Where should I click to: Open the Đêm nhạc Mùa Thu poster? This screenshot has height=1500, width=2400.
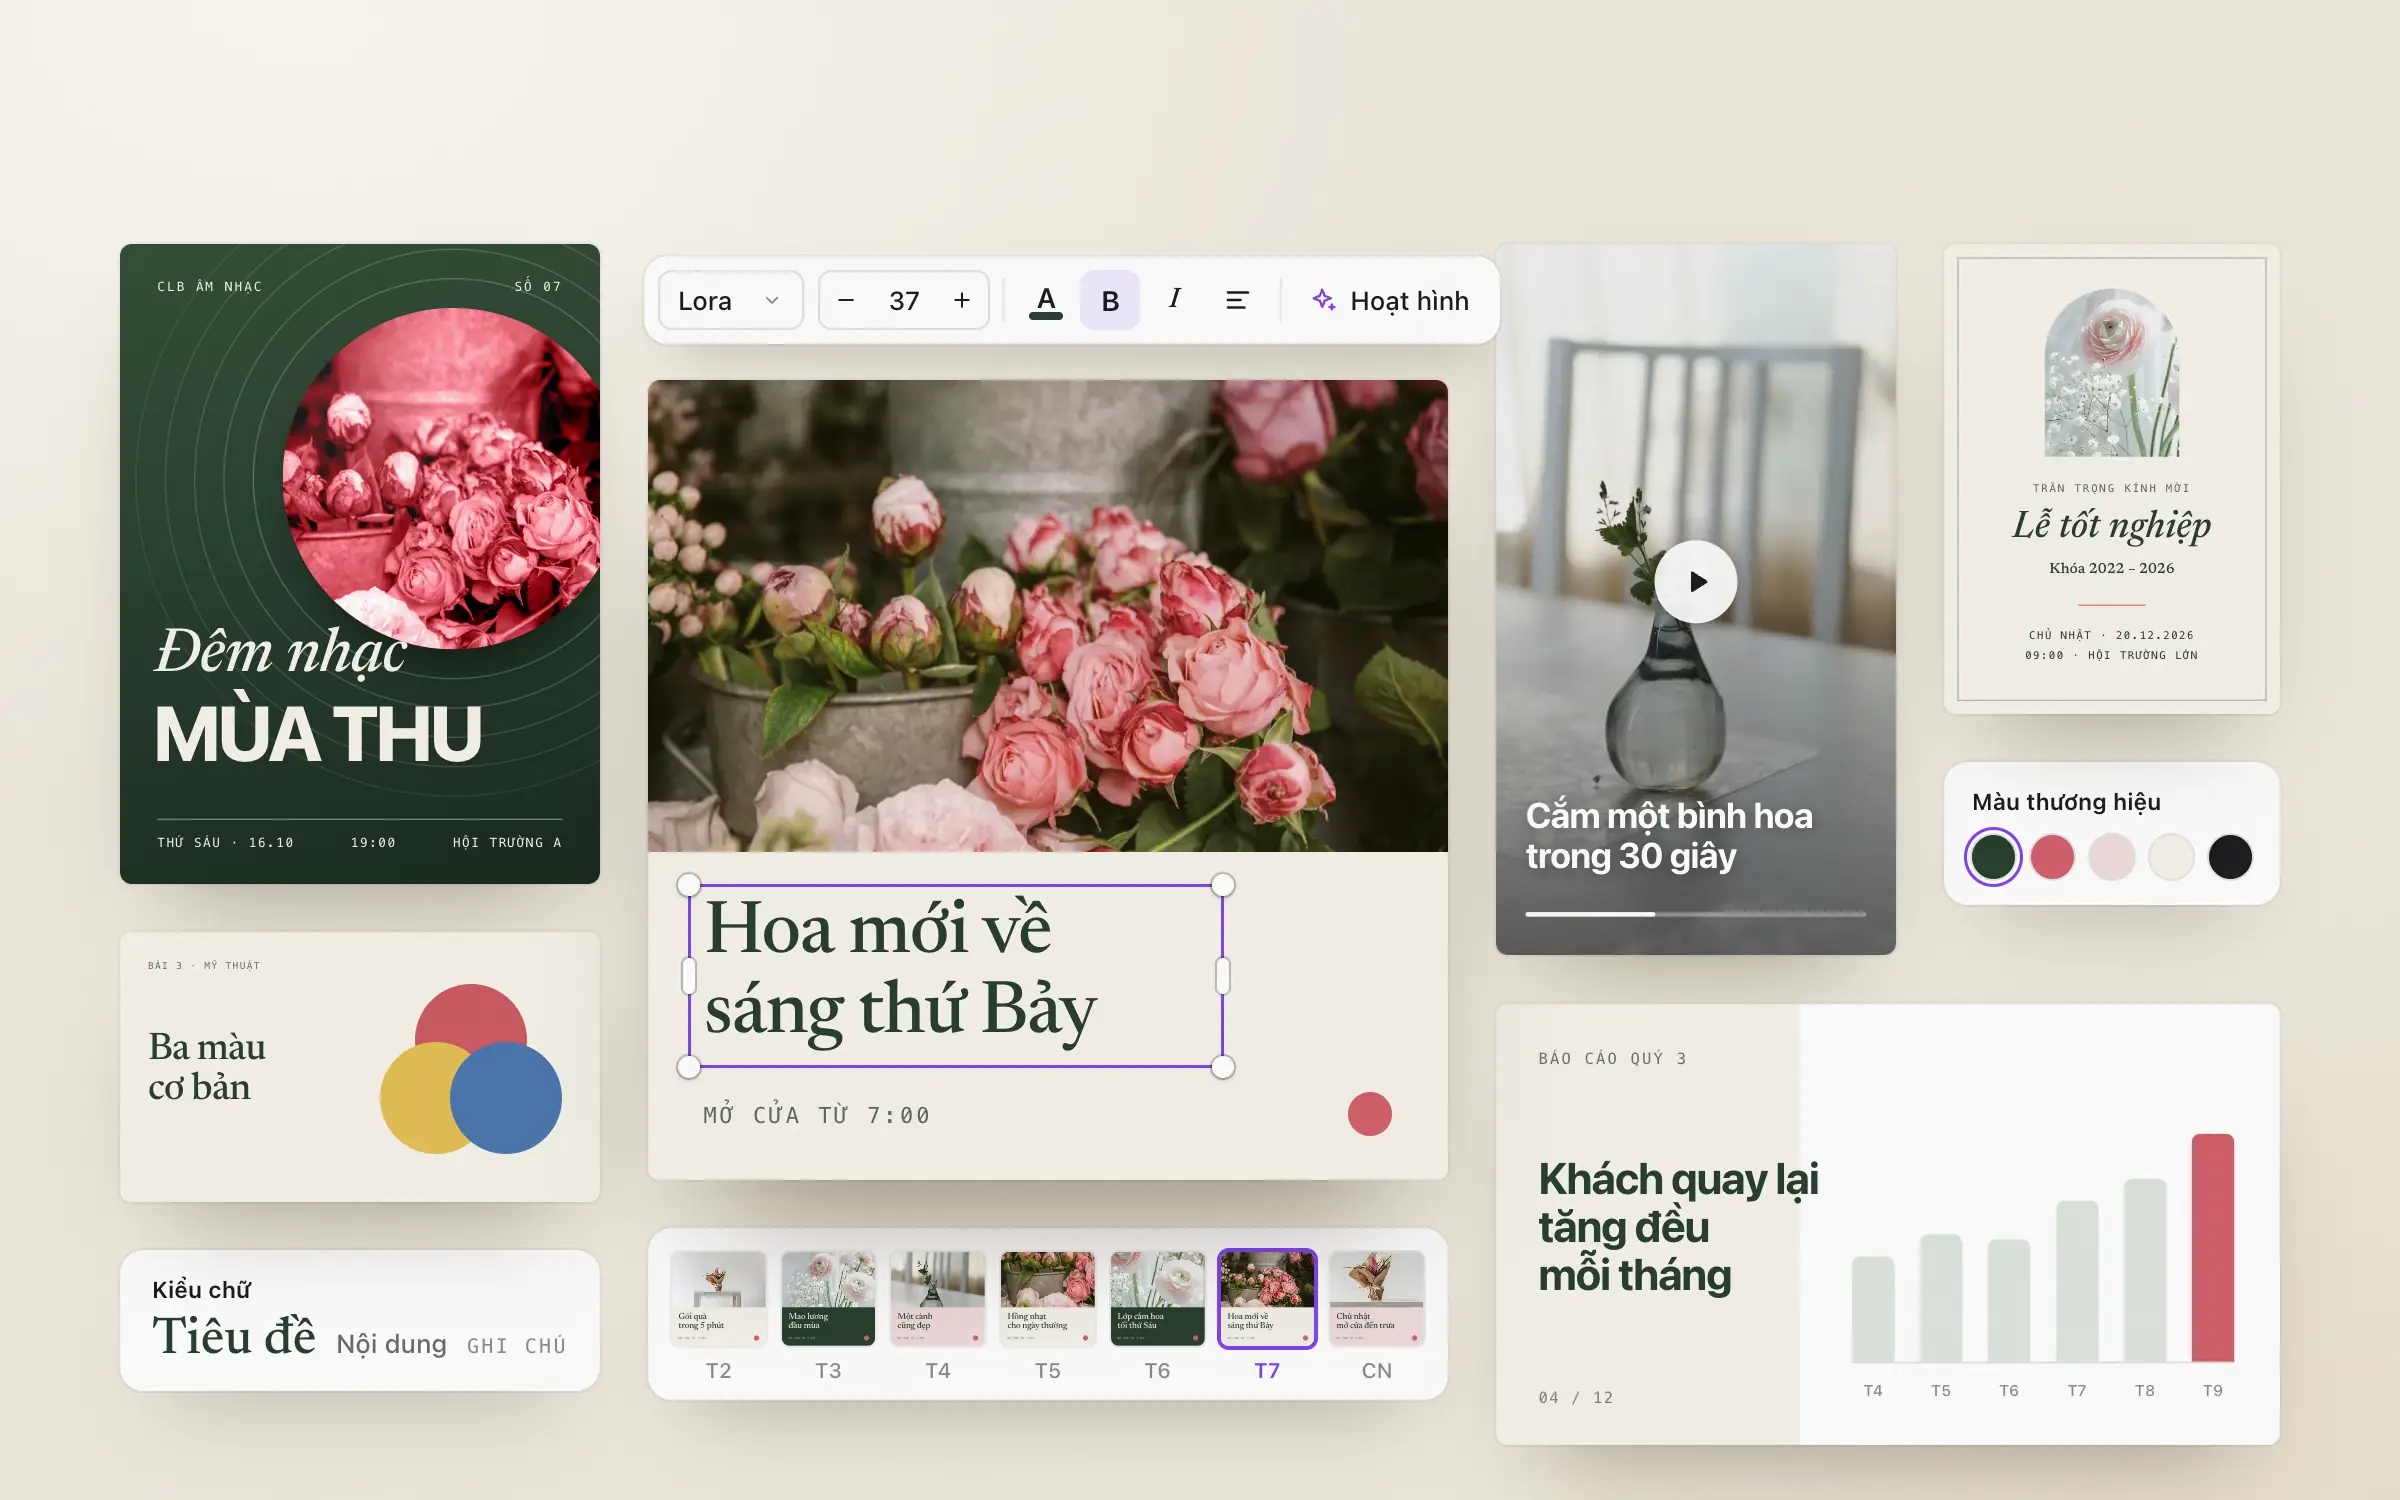[x=360, y=564]
